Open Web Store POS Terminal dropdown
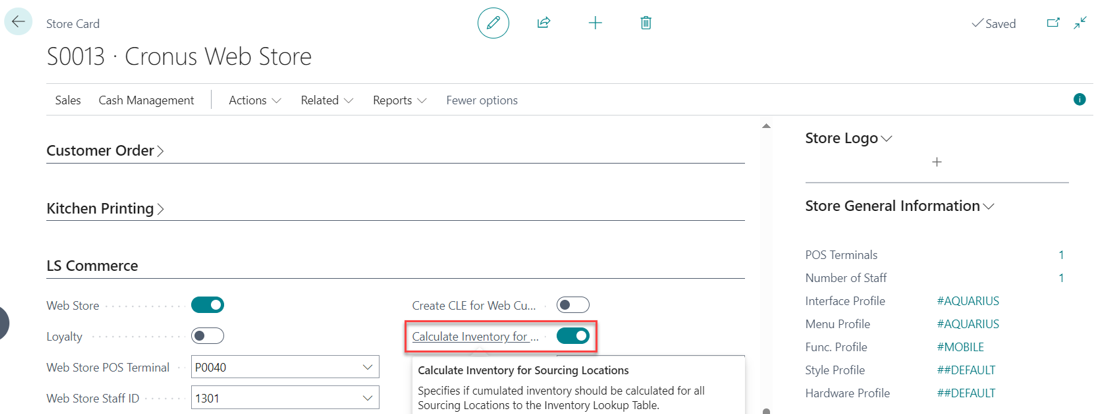1096x414 pixels. (367, 368)
